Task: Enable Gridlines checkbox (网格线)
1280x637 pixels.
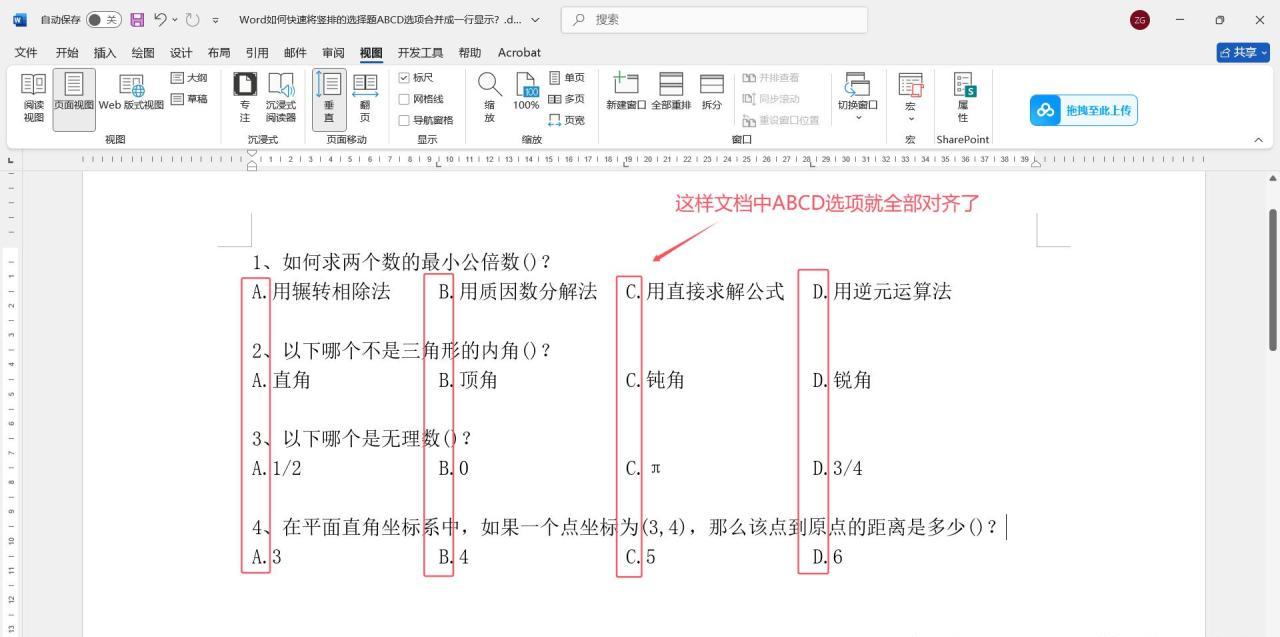Action: 404,99
